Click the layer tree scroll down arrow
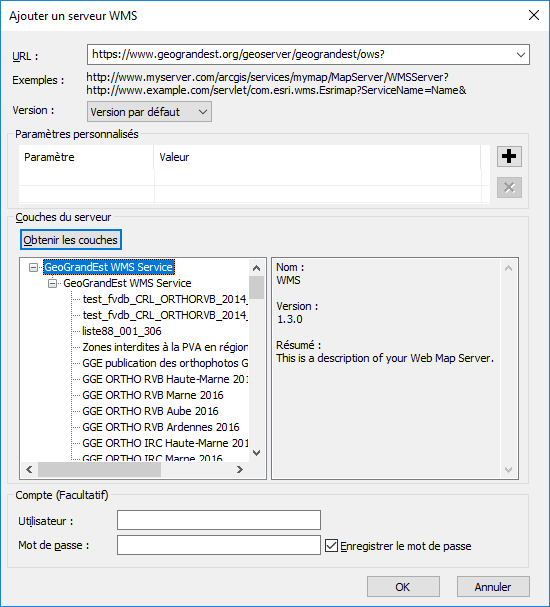This screenshot has height=607, width=550. click(x=256, y=453)
